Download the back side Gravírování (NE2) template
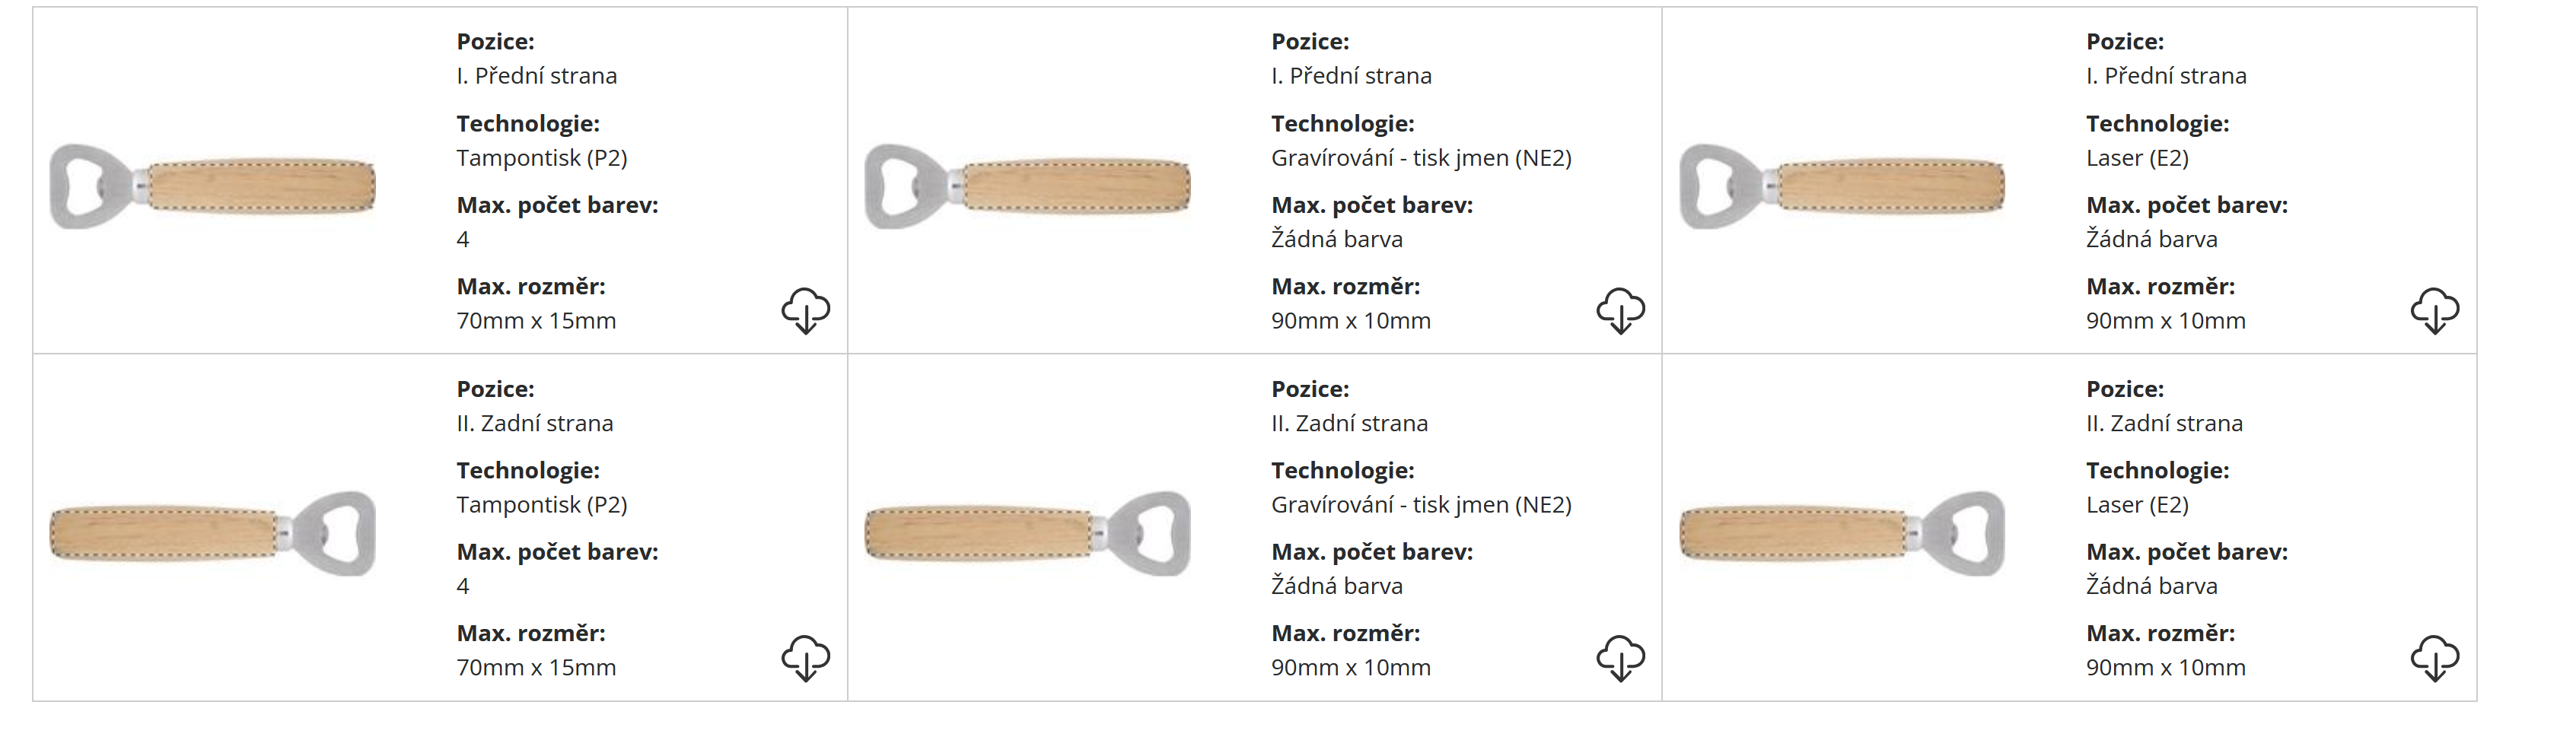 (x=1620, y=658)
